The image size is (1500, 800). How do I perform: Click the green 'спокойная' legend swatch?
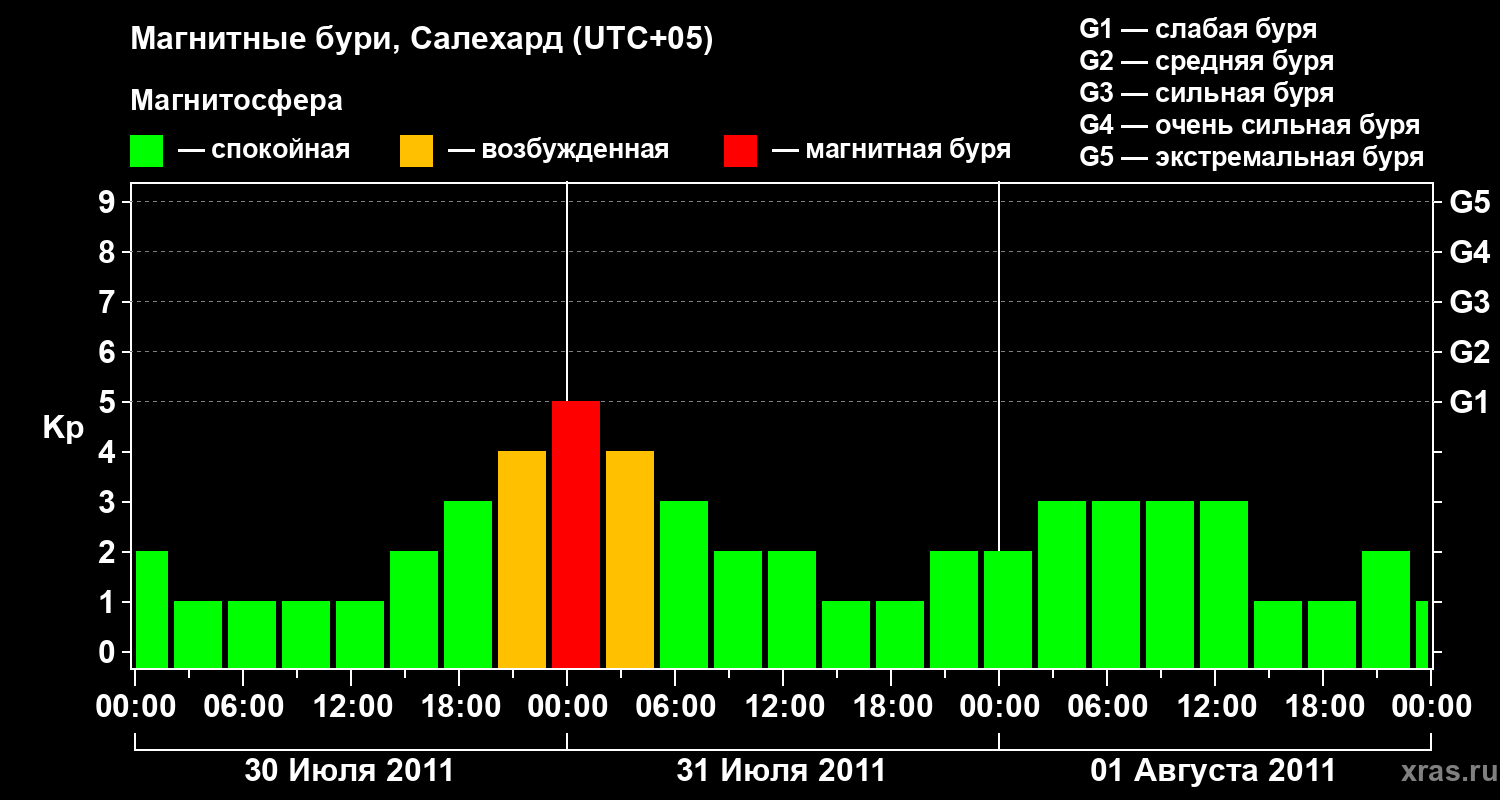coord(147,150)
